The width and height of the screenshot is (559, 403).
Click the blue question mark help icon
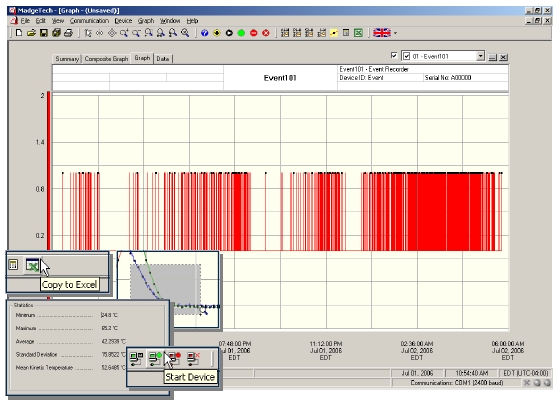pos(205,33)
